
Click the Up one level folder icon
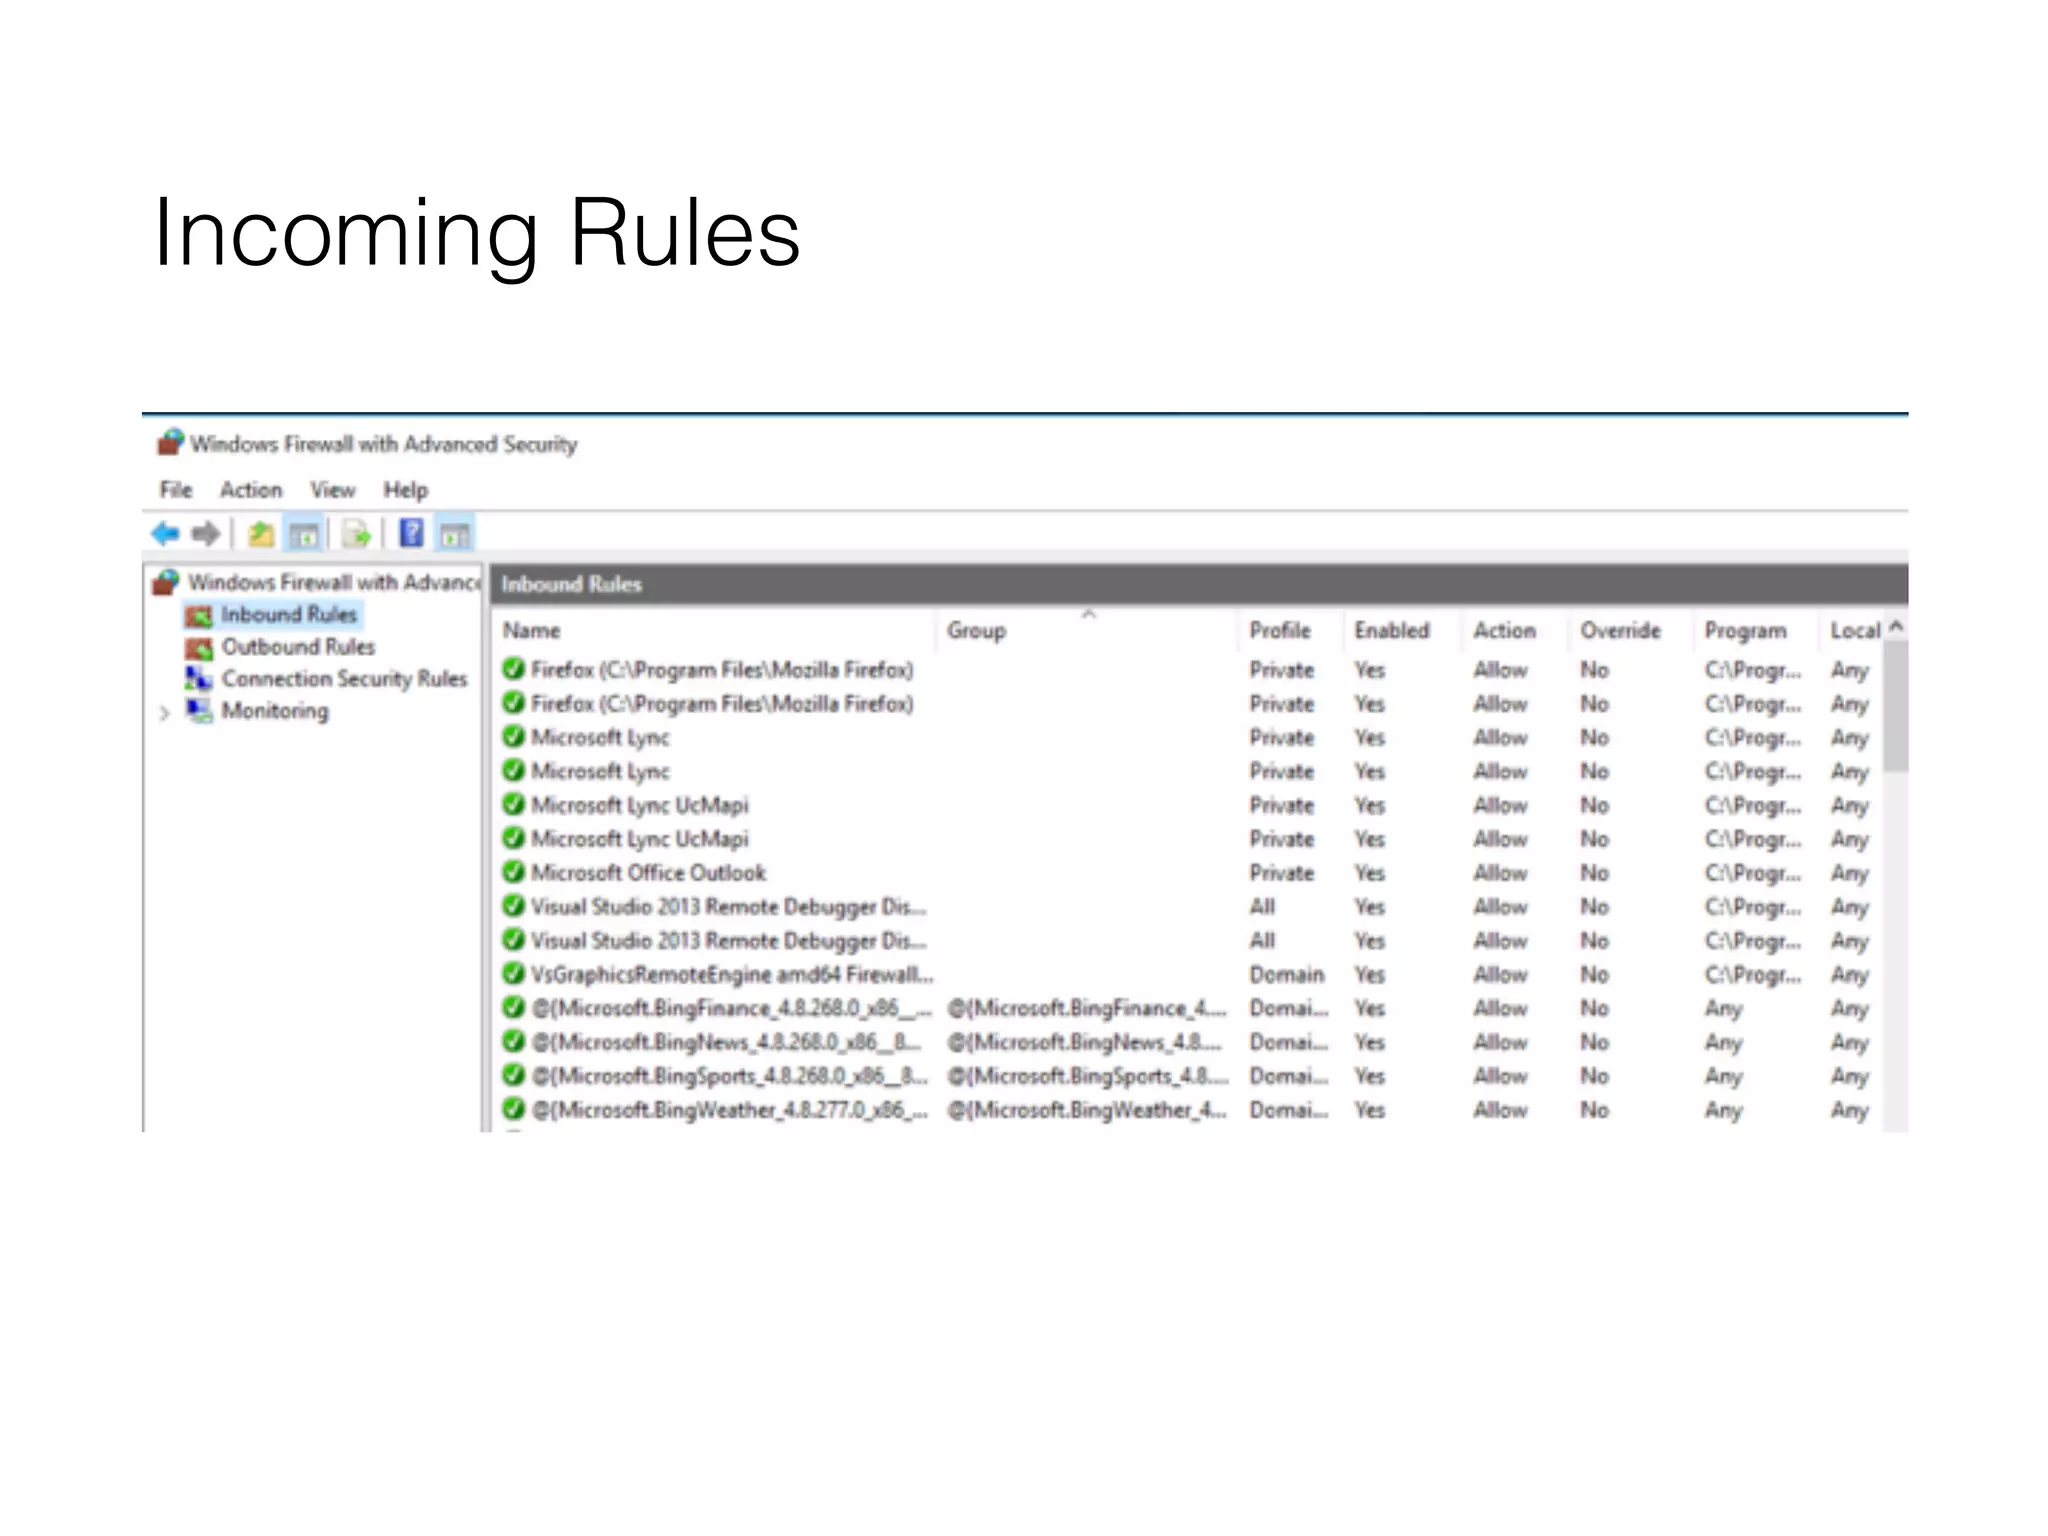(261, 534)
